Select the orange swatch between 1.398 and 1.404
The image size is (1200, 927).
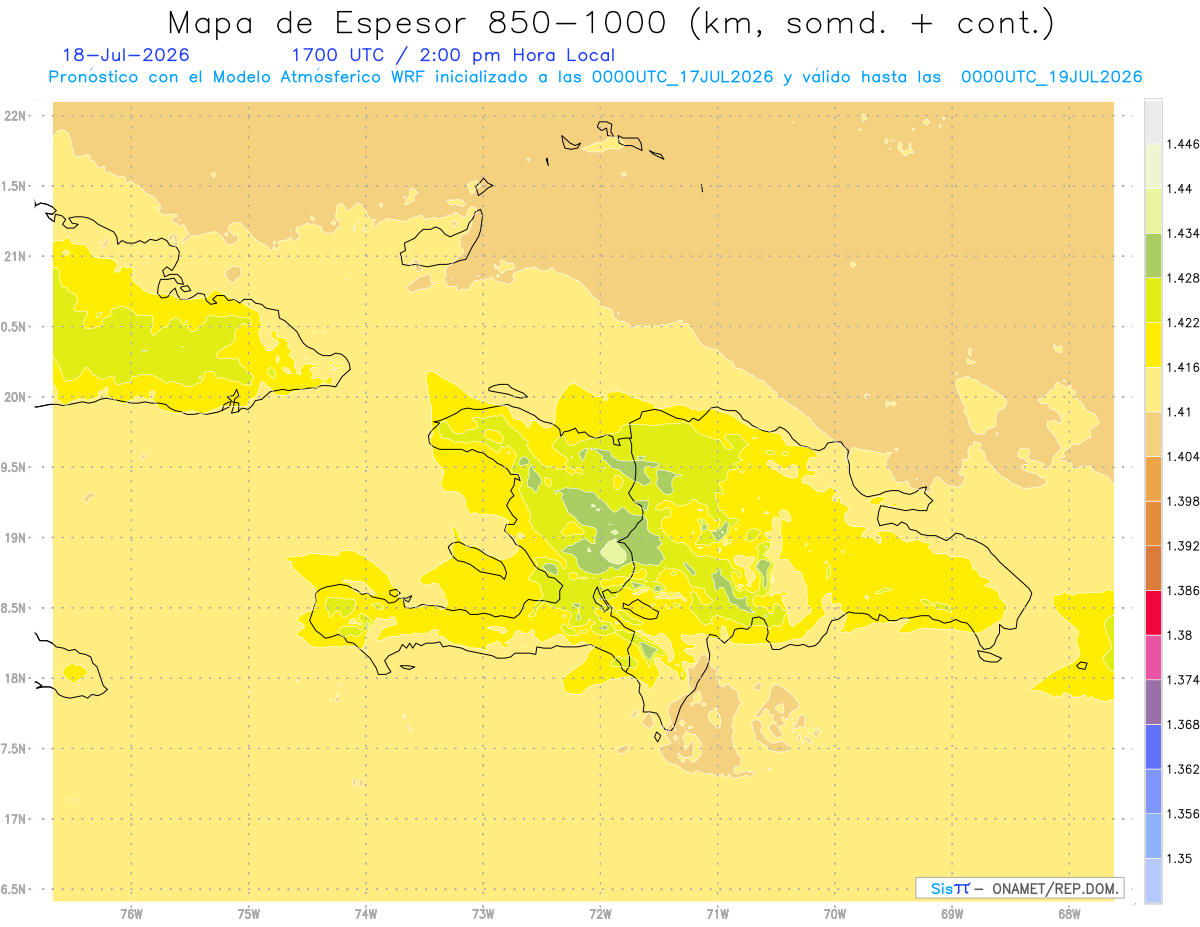tap(1153, 478)
